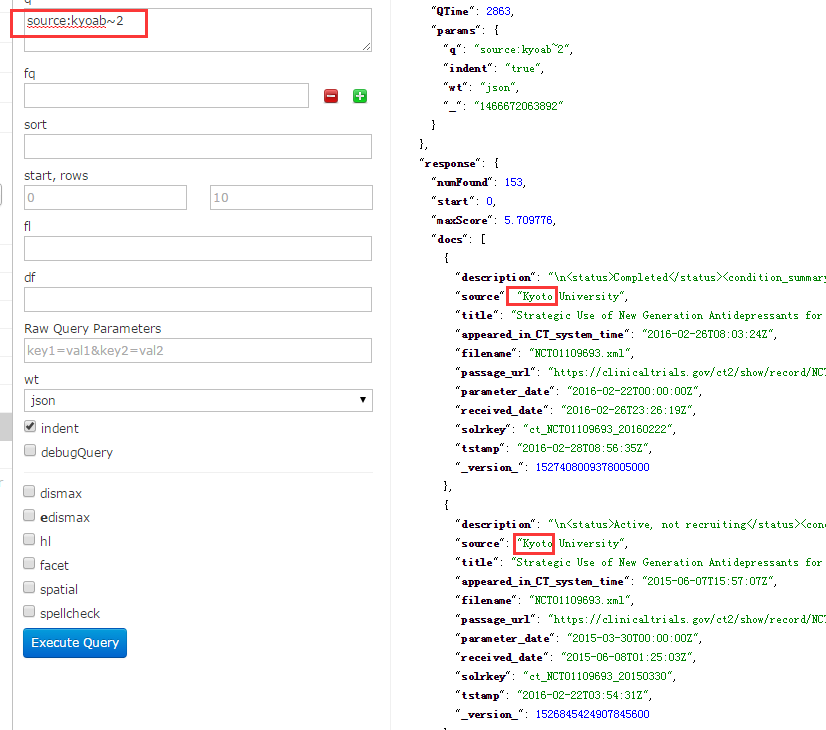This screenshot has width=826, height=730.
Task: Click the start offset field
Action: coord(105,198)
